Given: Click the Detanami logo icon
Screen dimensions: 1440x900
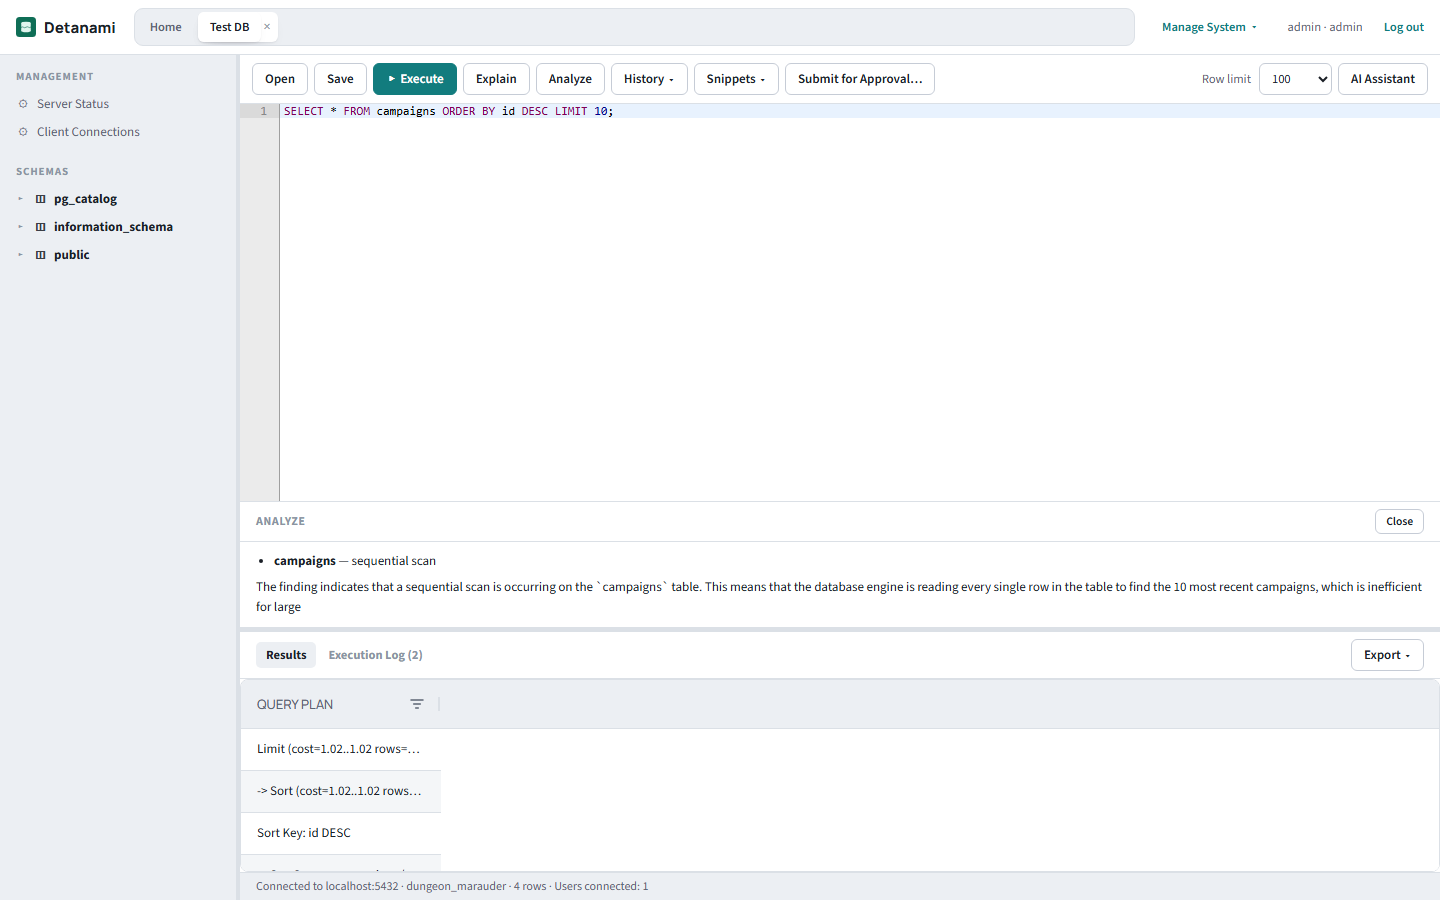Looking at the screenshot, I should (26, 27).
